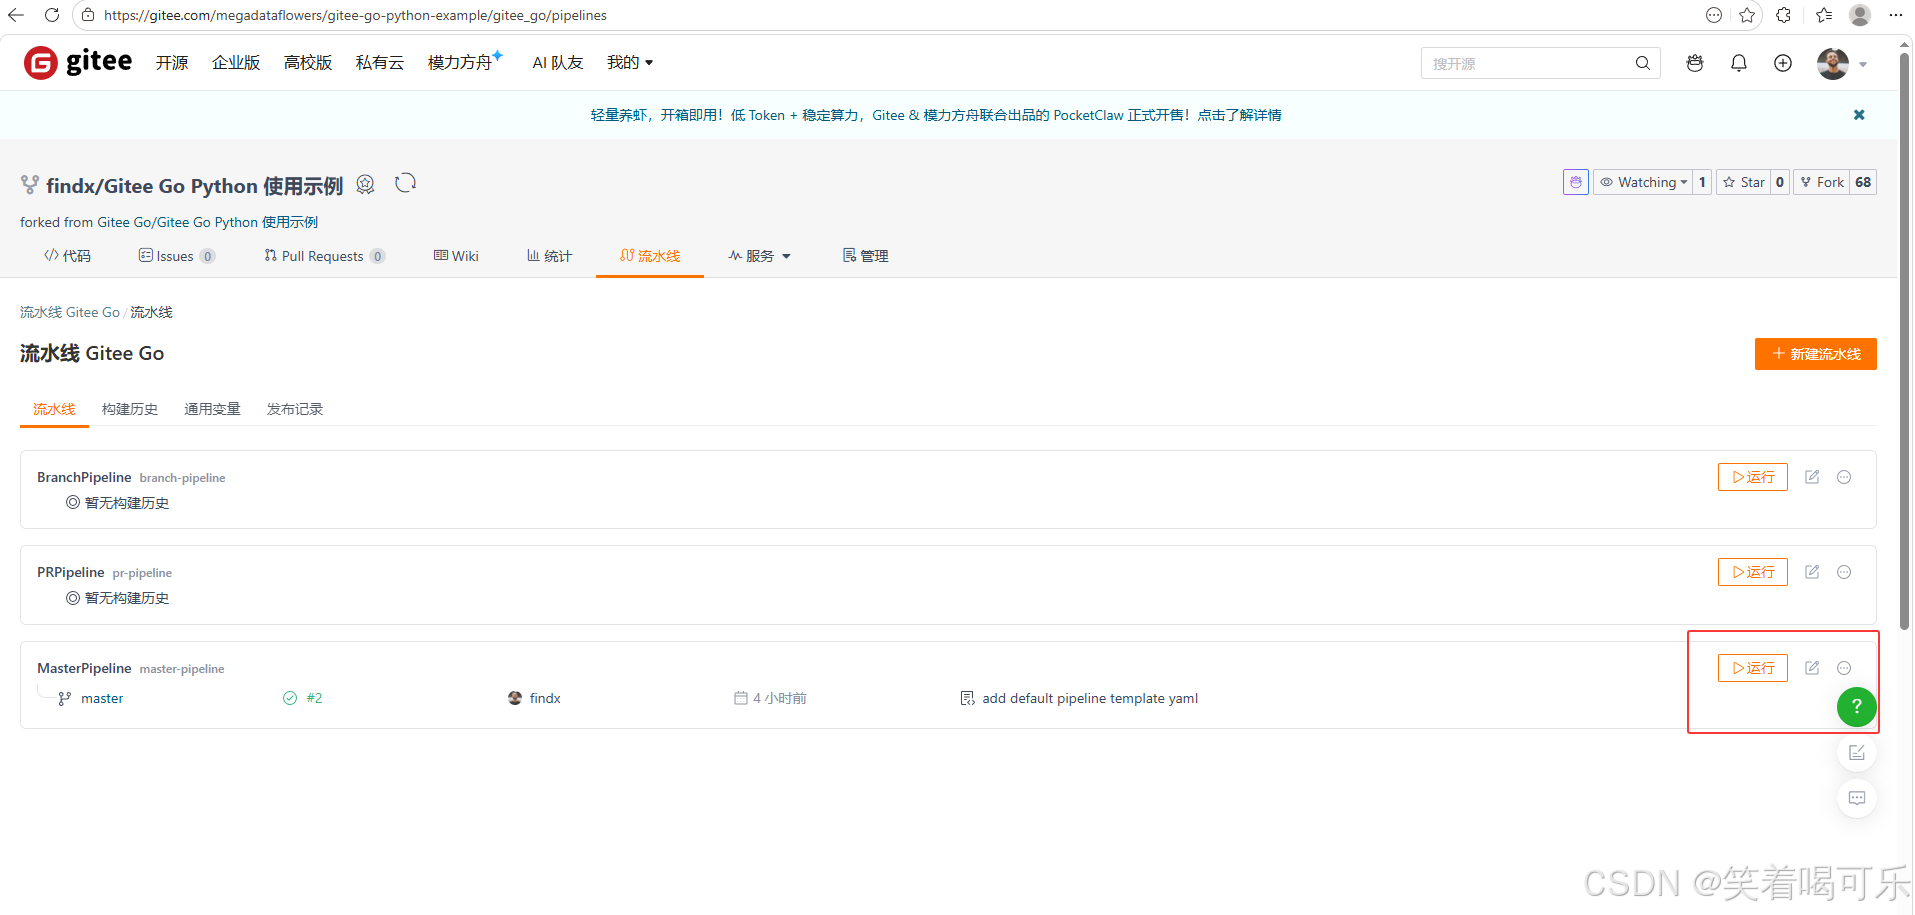The width and height of the screenshot is (1915, 915).
Task: Open the fork count 68
Action: pyautogui.click(x=1863, y=182)
